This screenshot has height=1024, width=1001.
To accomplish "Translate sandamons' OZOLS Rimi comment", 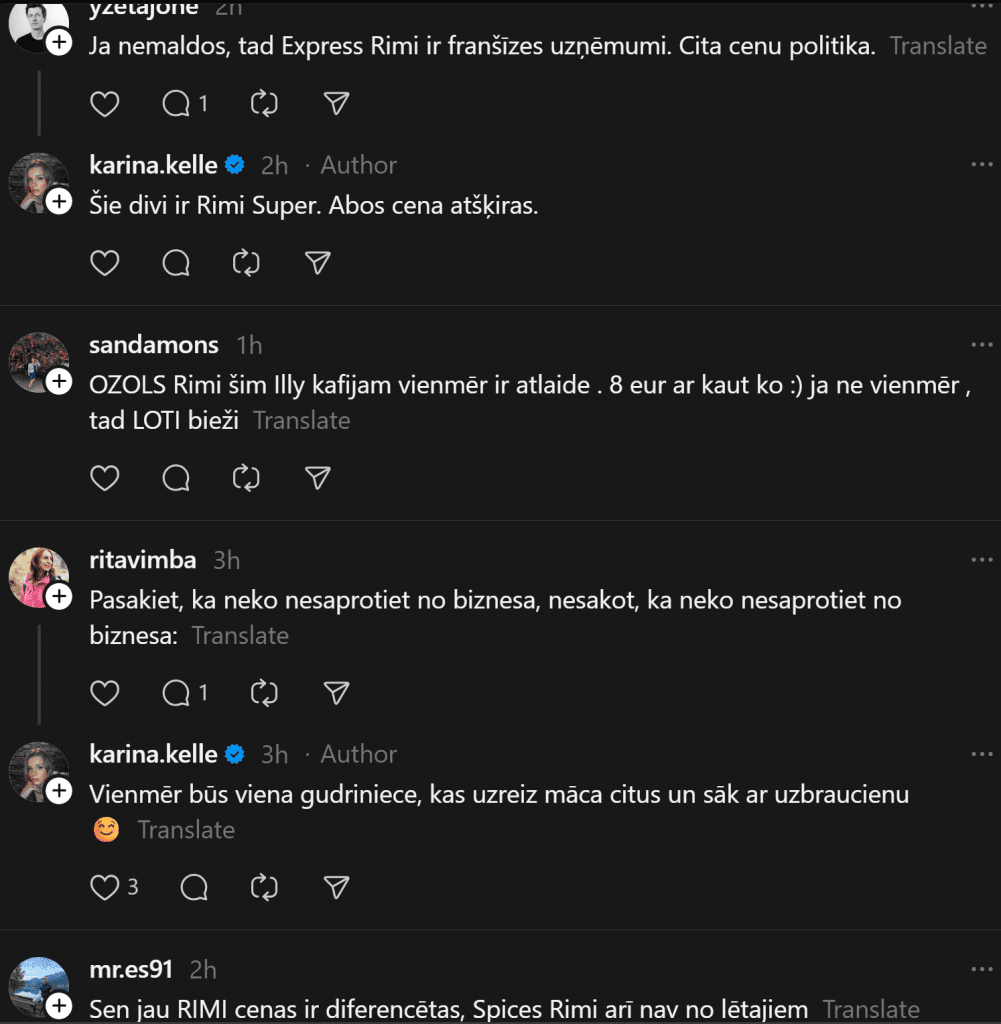I will pos(301,421).
